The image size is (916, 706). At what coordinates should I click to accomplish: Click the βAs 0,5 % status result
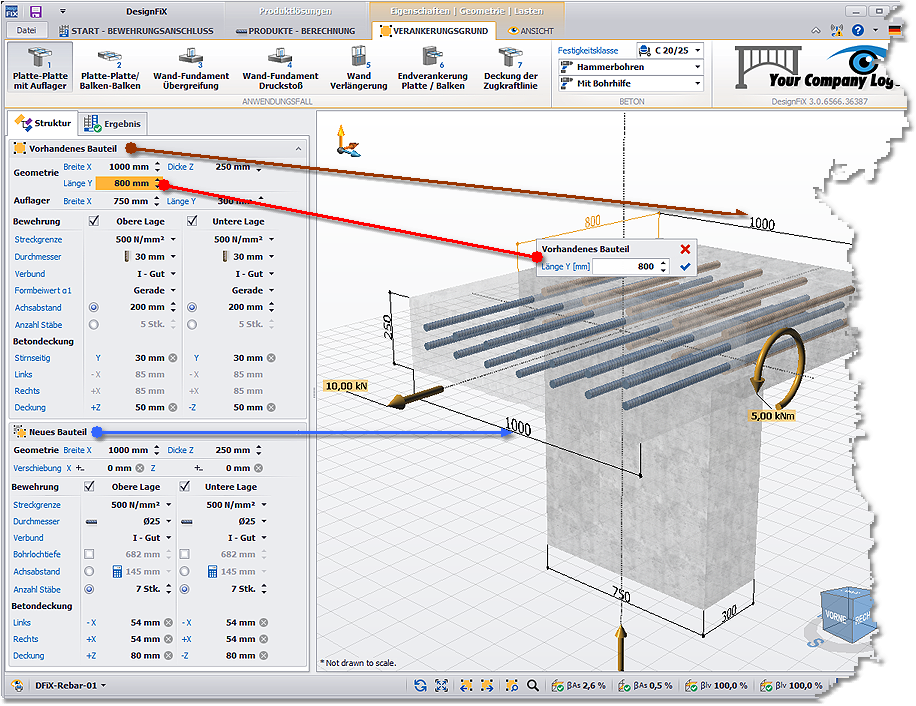click(x=646, y=686)
